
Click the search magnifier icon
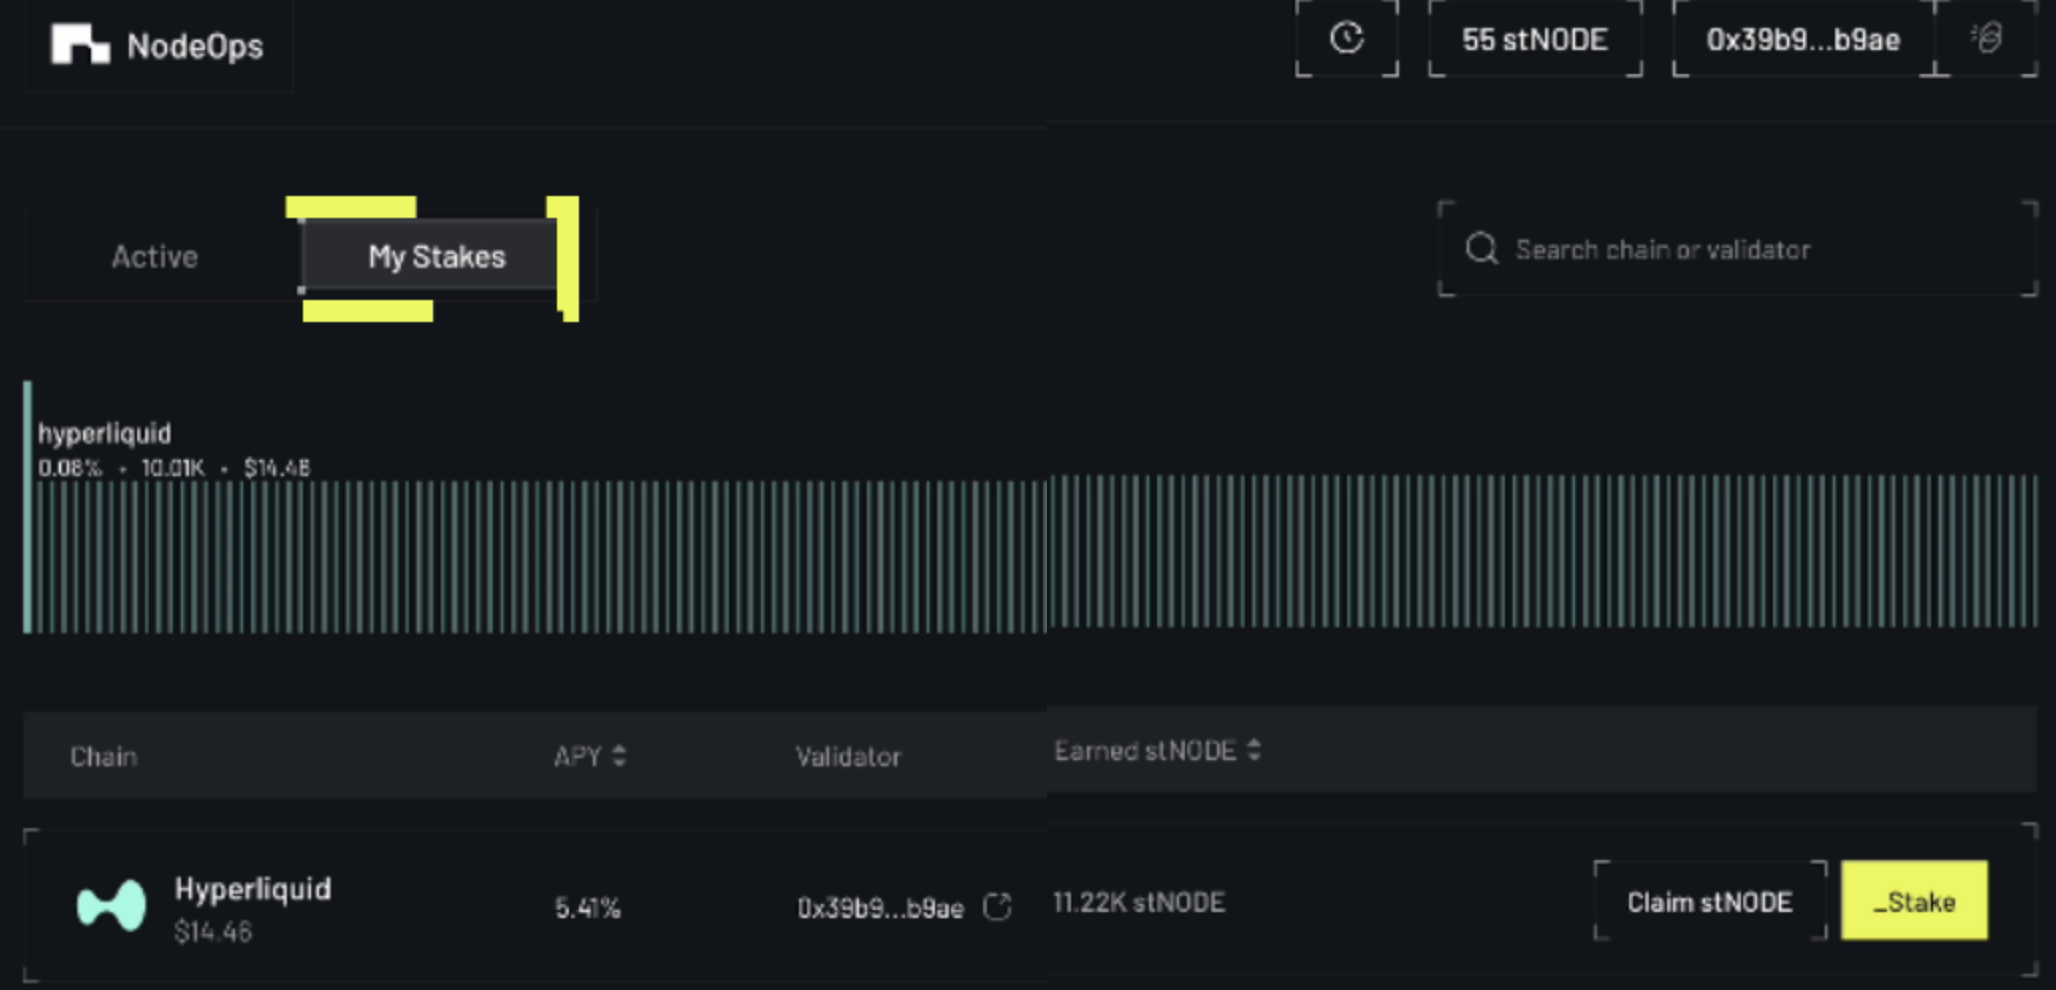point(1481,249)
